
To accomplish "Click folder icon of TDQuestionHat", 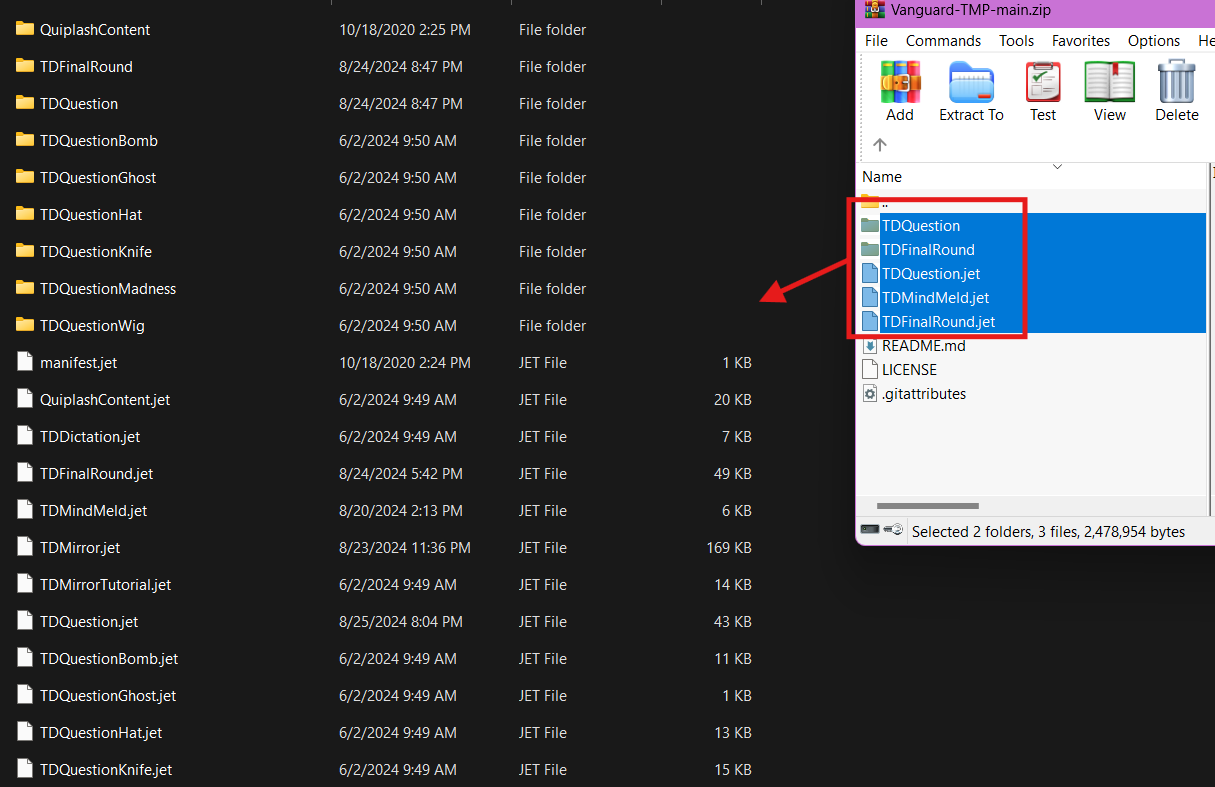I will 25,214.
